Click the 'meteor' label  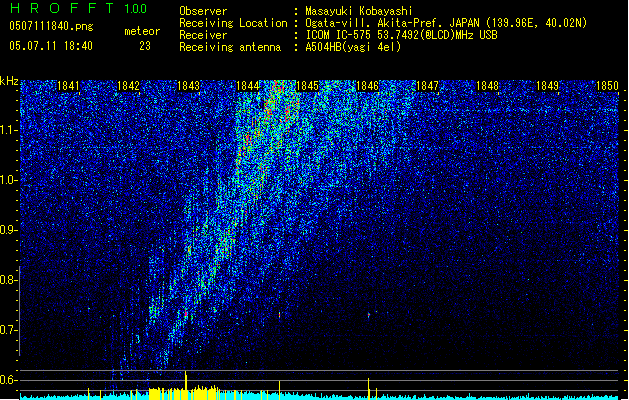[x=142, y=31]
